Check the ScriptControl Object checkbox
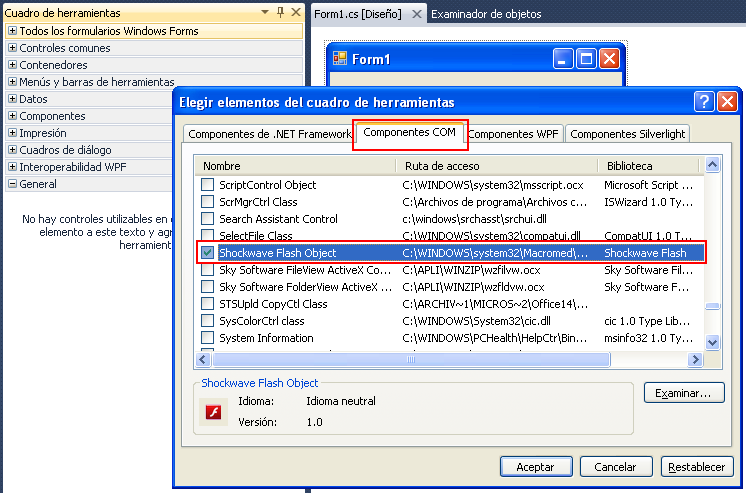Image resolution: width=746 pixels, height=493 pixels. click(x=207, y=185)
